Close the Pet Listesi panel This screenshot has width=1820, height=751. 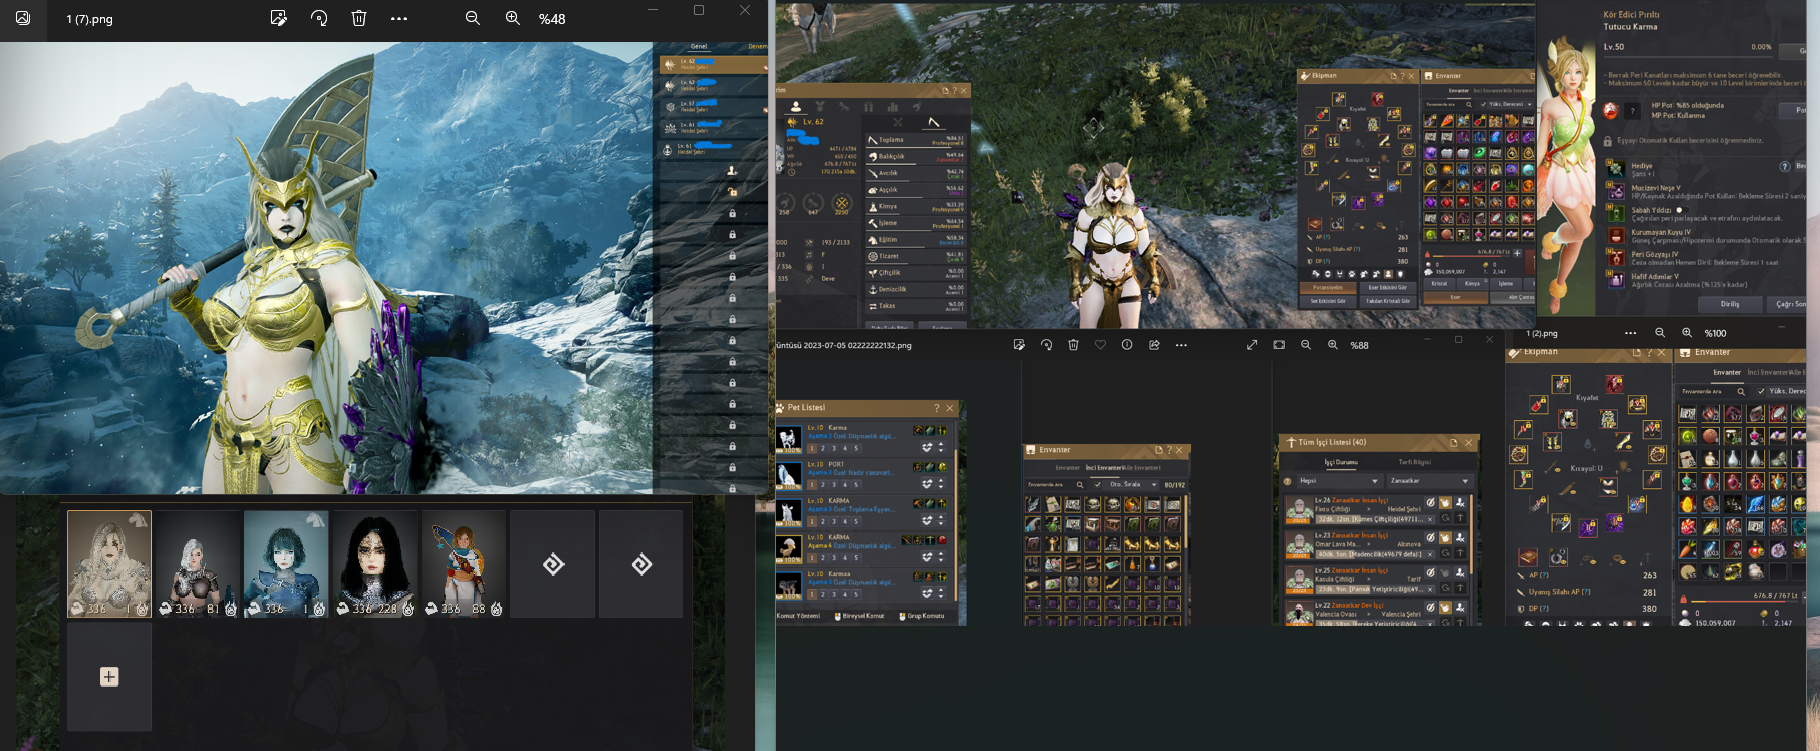pos(950,408)
